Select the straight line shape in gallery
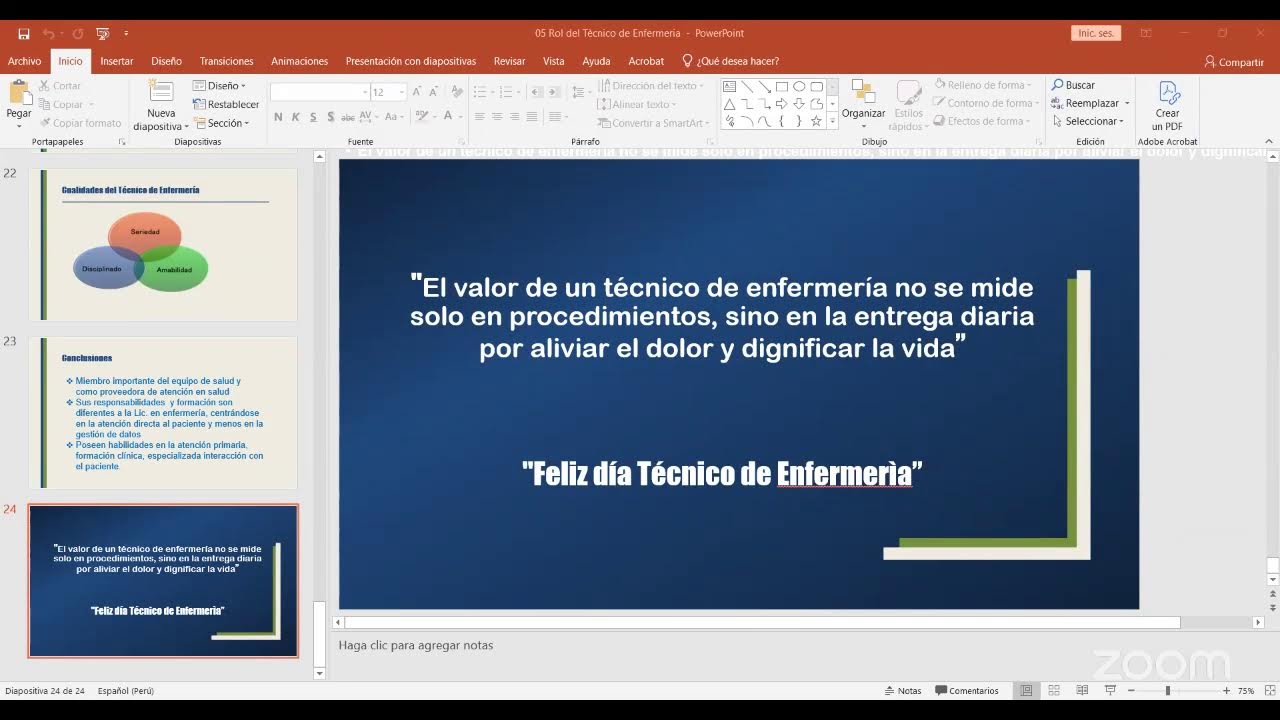 click(747, 86)
